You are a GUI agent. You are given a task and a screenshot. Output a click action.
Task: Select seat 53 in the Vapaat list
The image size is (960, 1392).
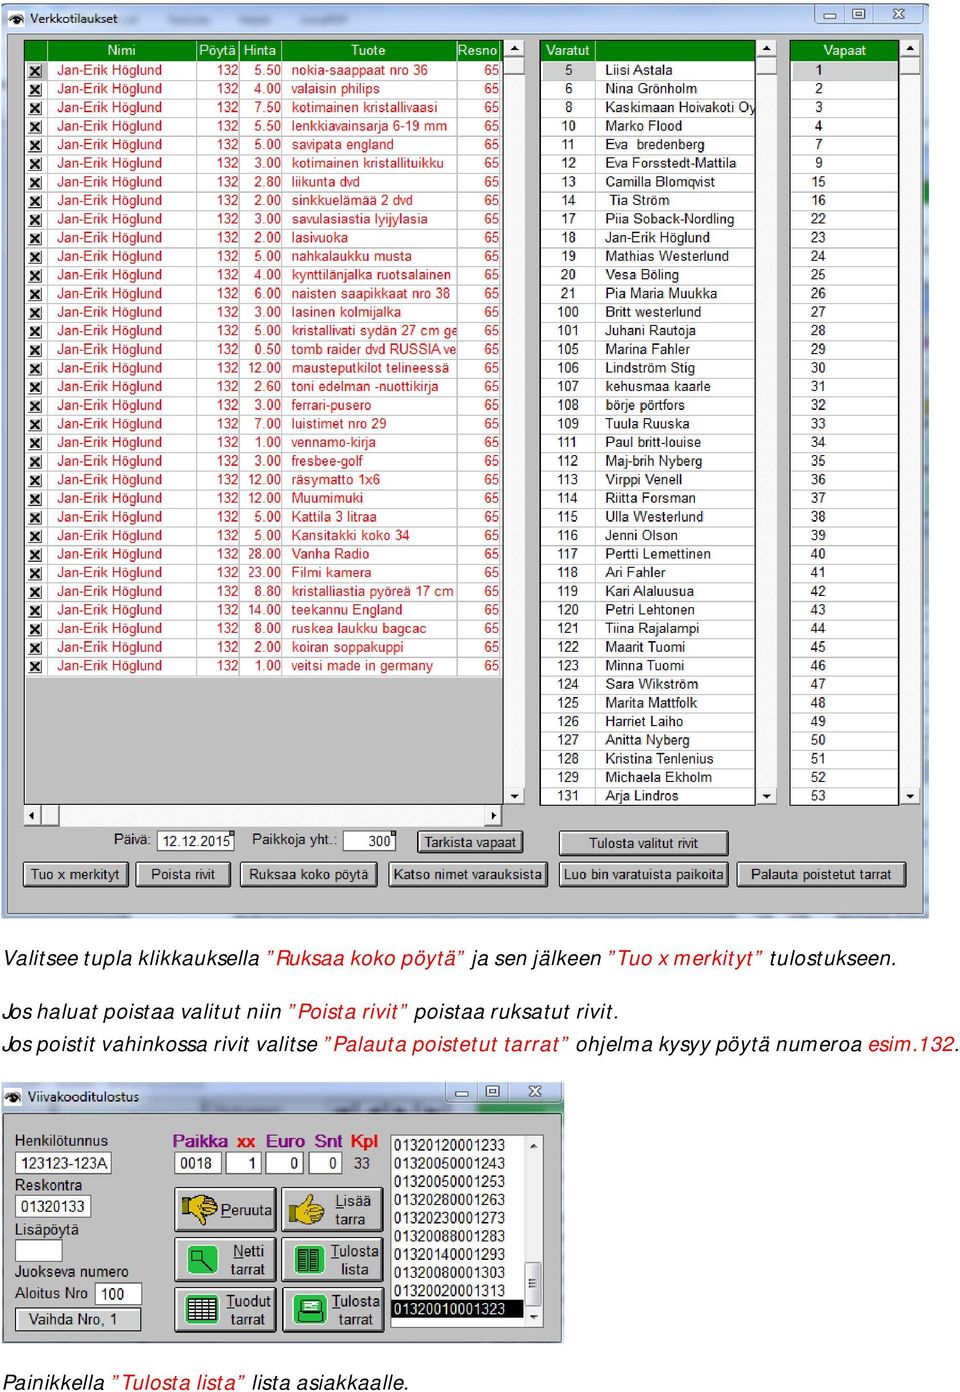[845, 796]
